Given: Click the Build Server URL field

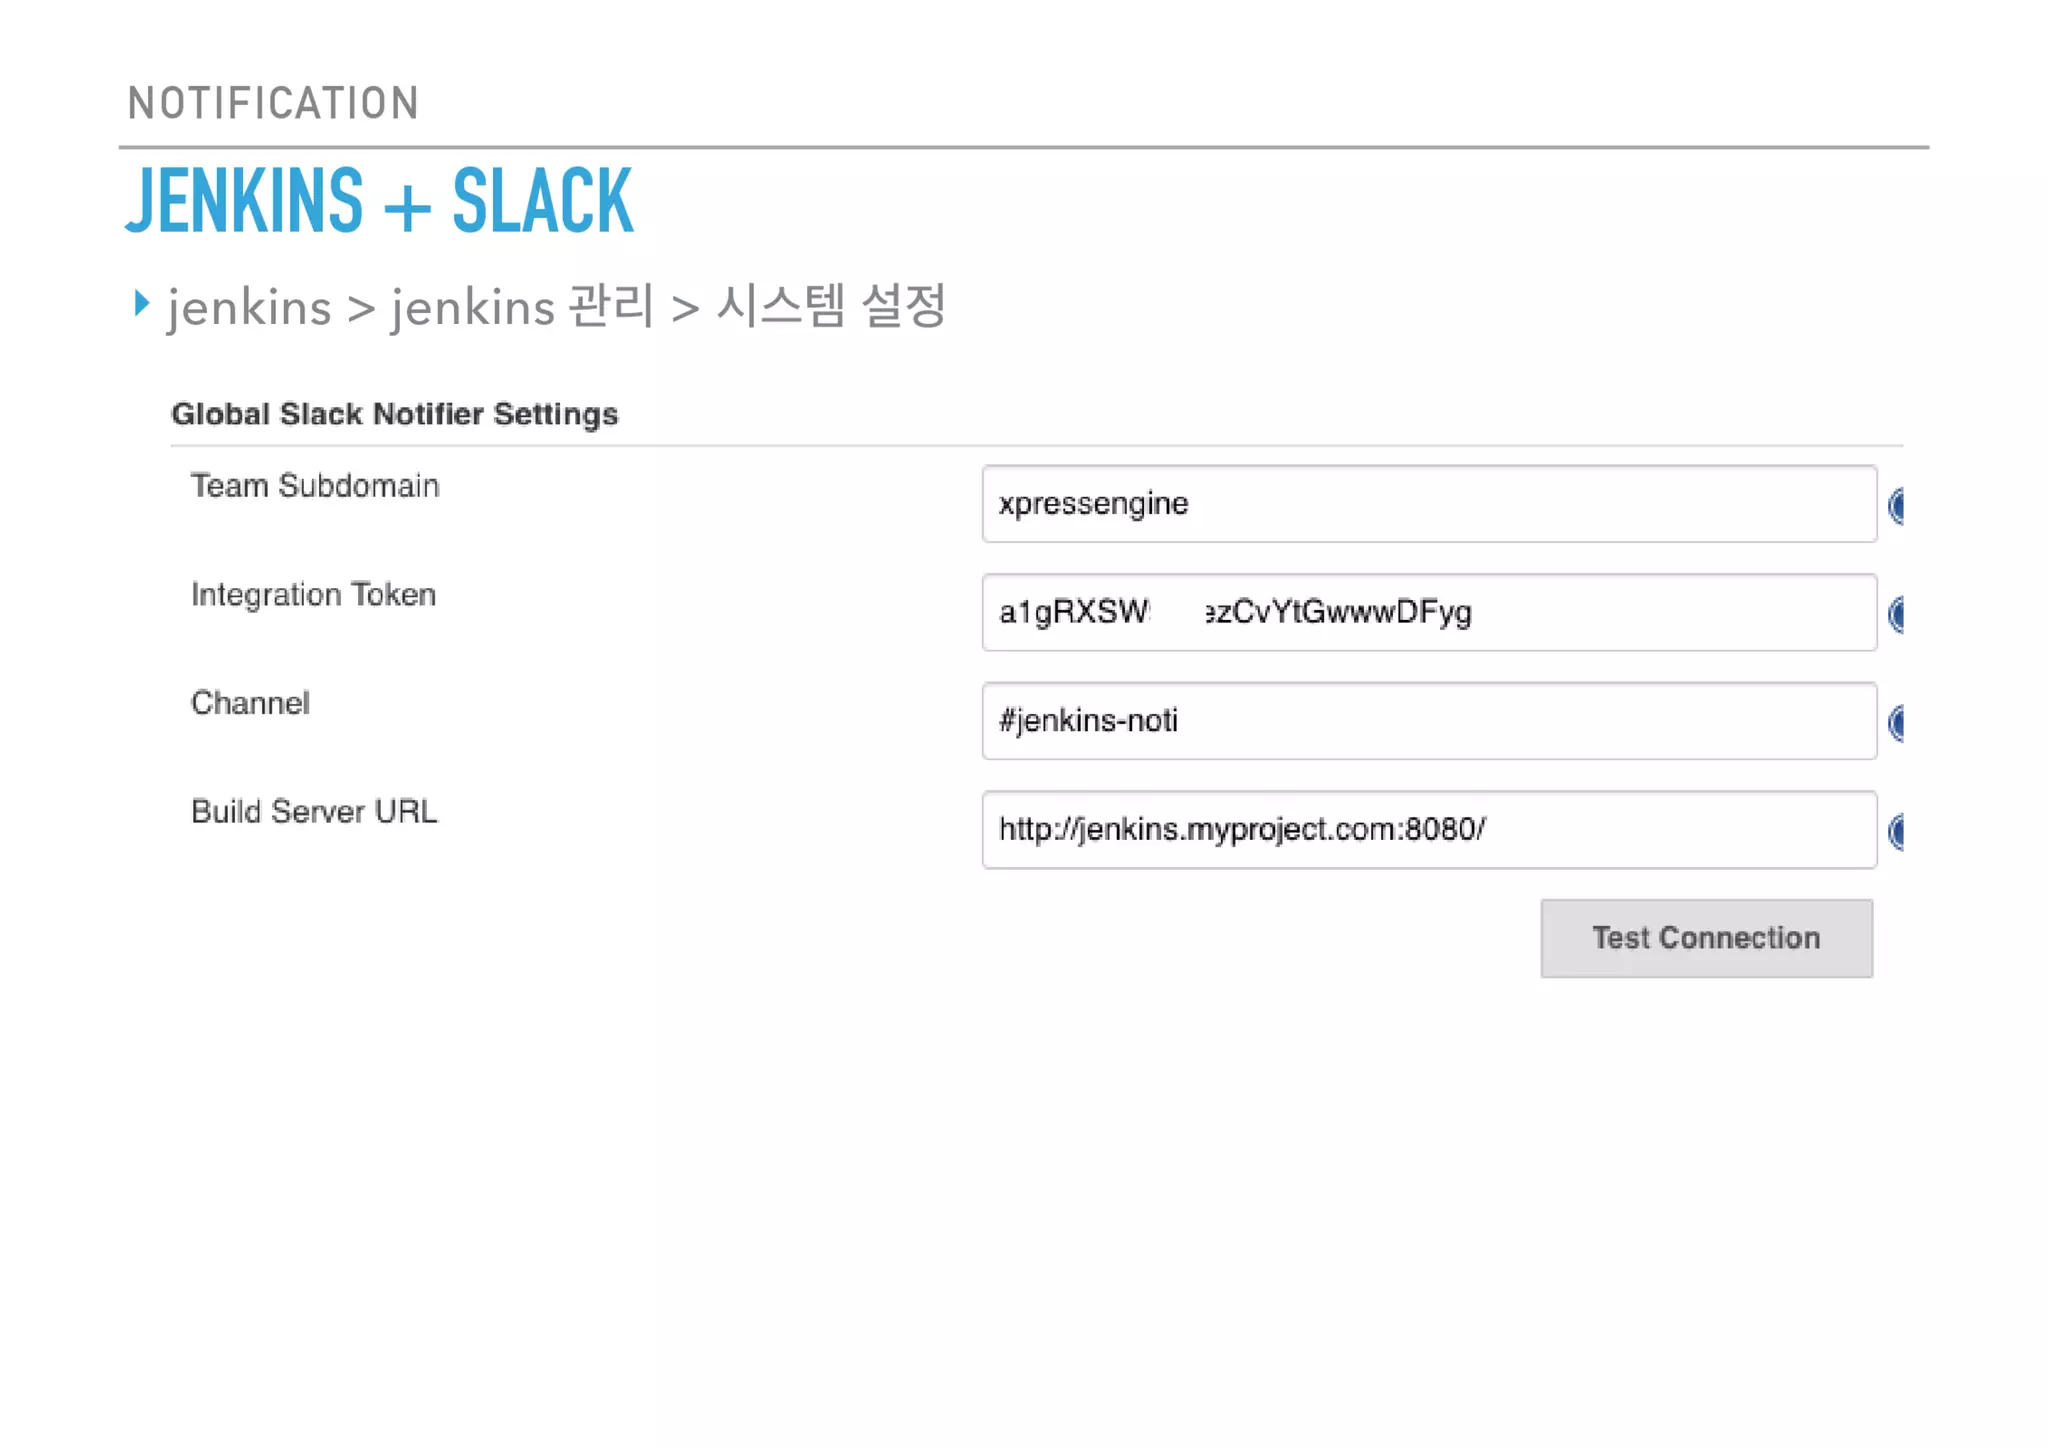Looking at the screenshot, I should click(x=1429, y=830).
